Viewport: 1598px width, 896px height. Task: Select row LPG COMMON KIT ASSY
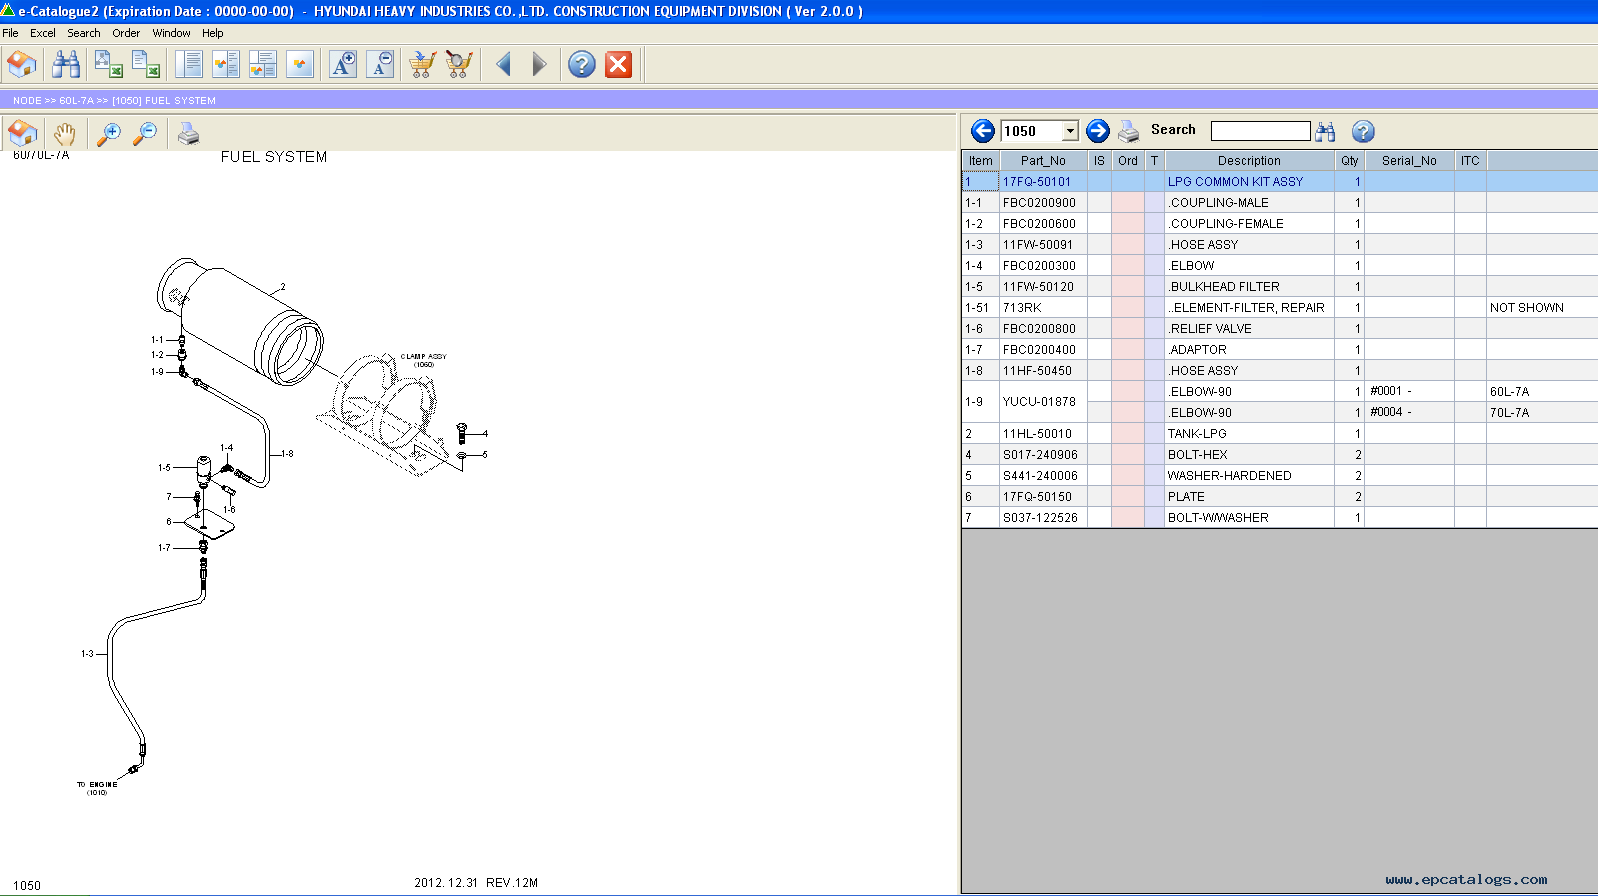(1279, 182)
